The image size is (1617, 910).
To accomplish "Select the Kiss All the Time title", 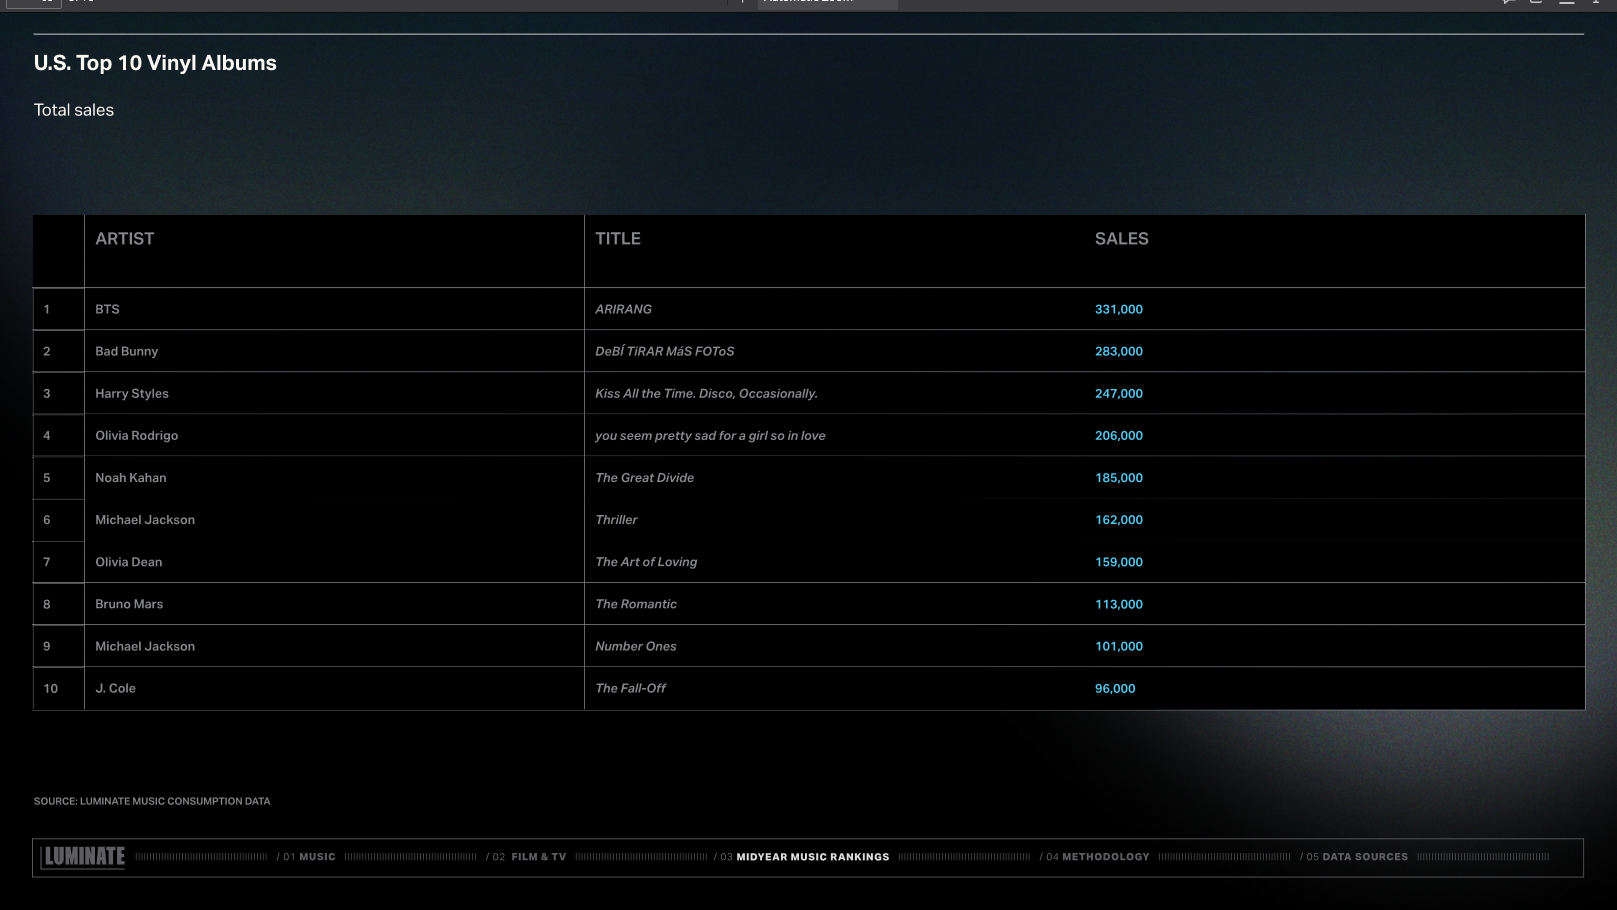I will (707, 393).
